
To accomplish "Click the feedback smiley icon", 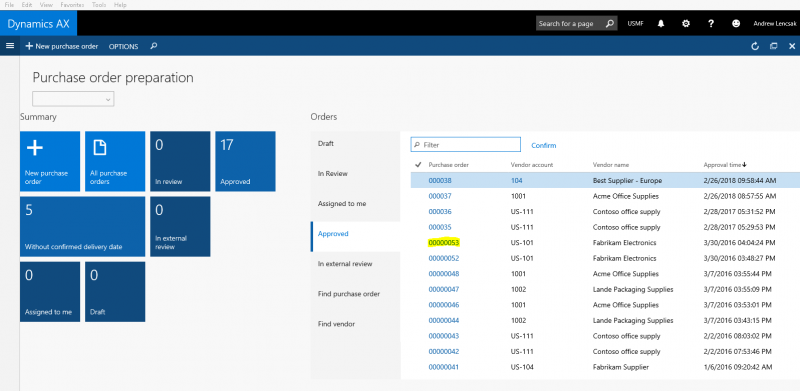I will [736, 23].
